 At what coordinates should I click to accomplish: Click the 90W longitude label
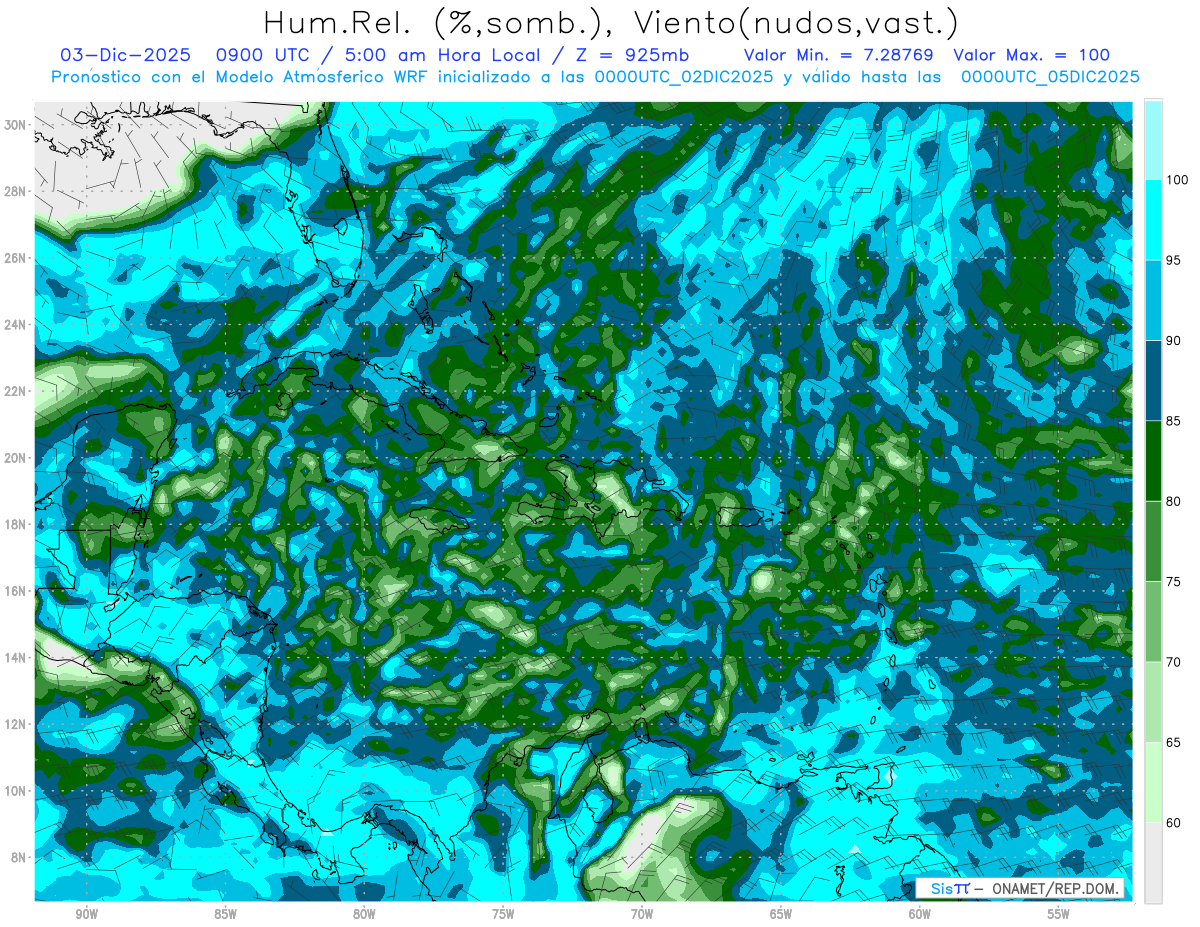point(86,915)
